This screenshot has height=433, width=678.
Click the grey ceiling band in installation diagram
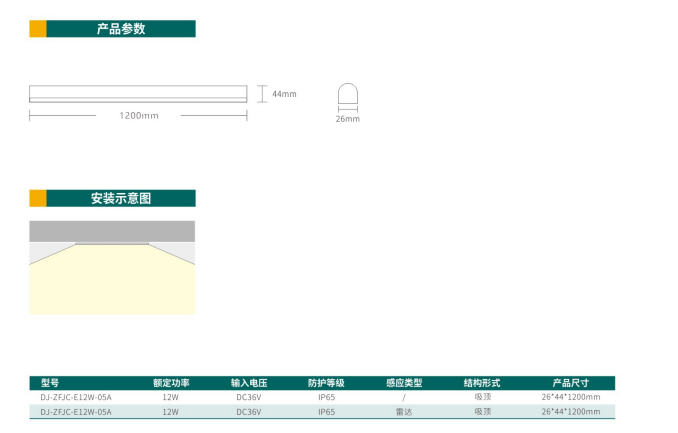[111, 230]
